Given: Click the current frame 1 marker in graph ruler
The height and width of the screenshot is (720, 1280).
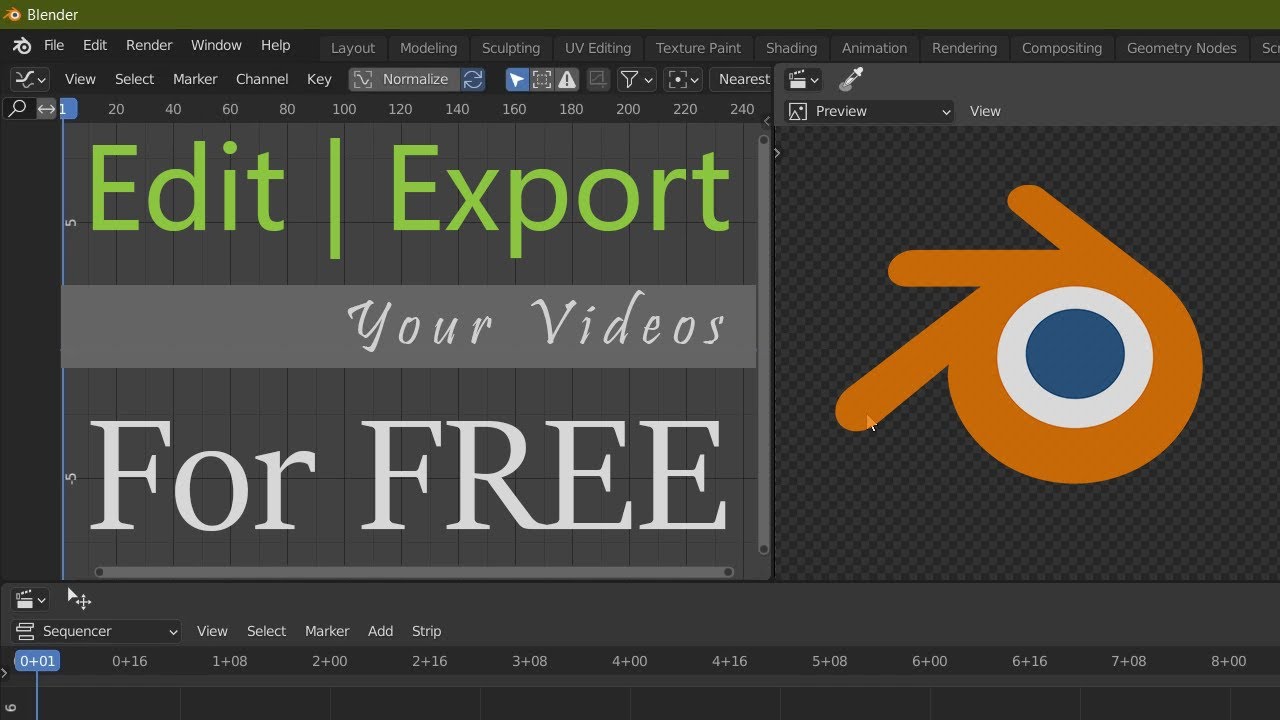Looking at the screenshot, I should pyautogui.click(x=67, y=109).
